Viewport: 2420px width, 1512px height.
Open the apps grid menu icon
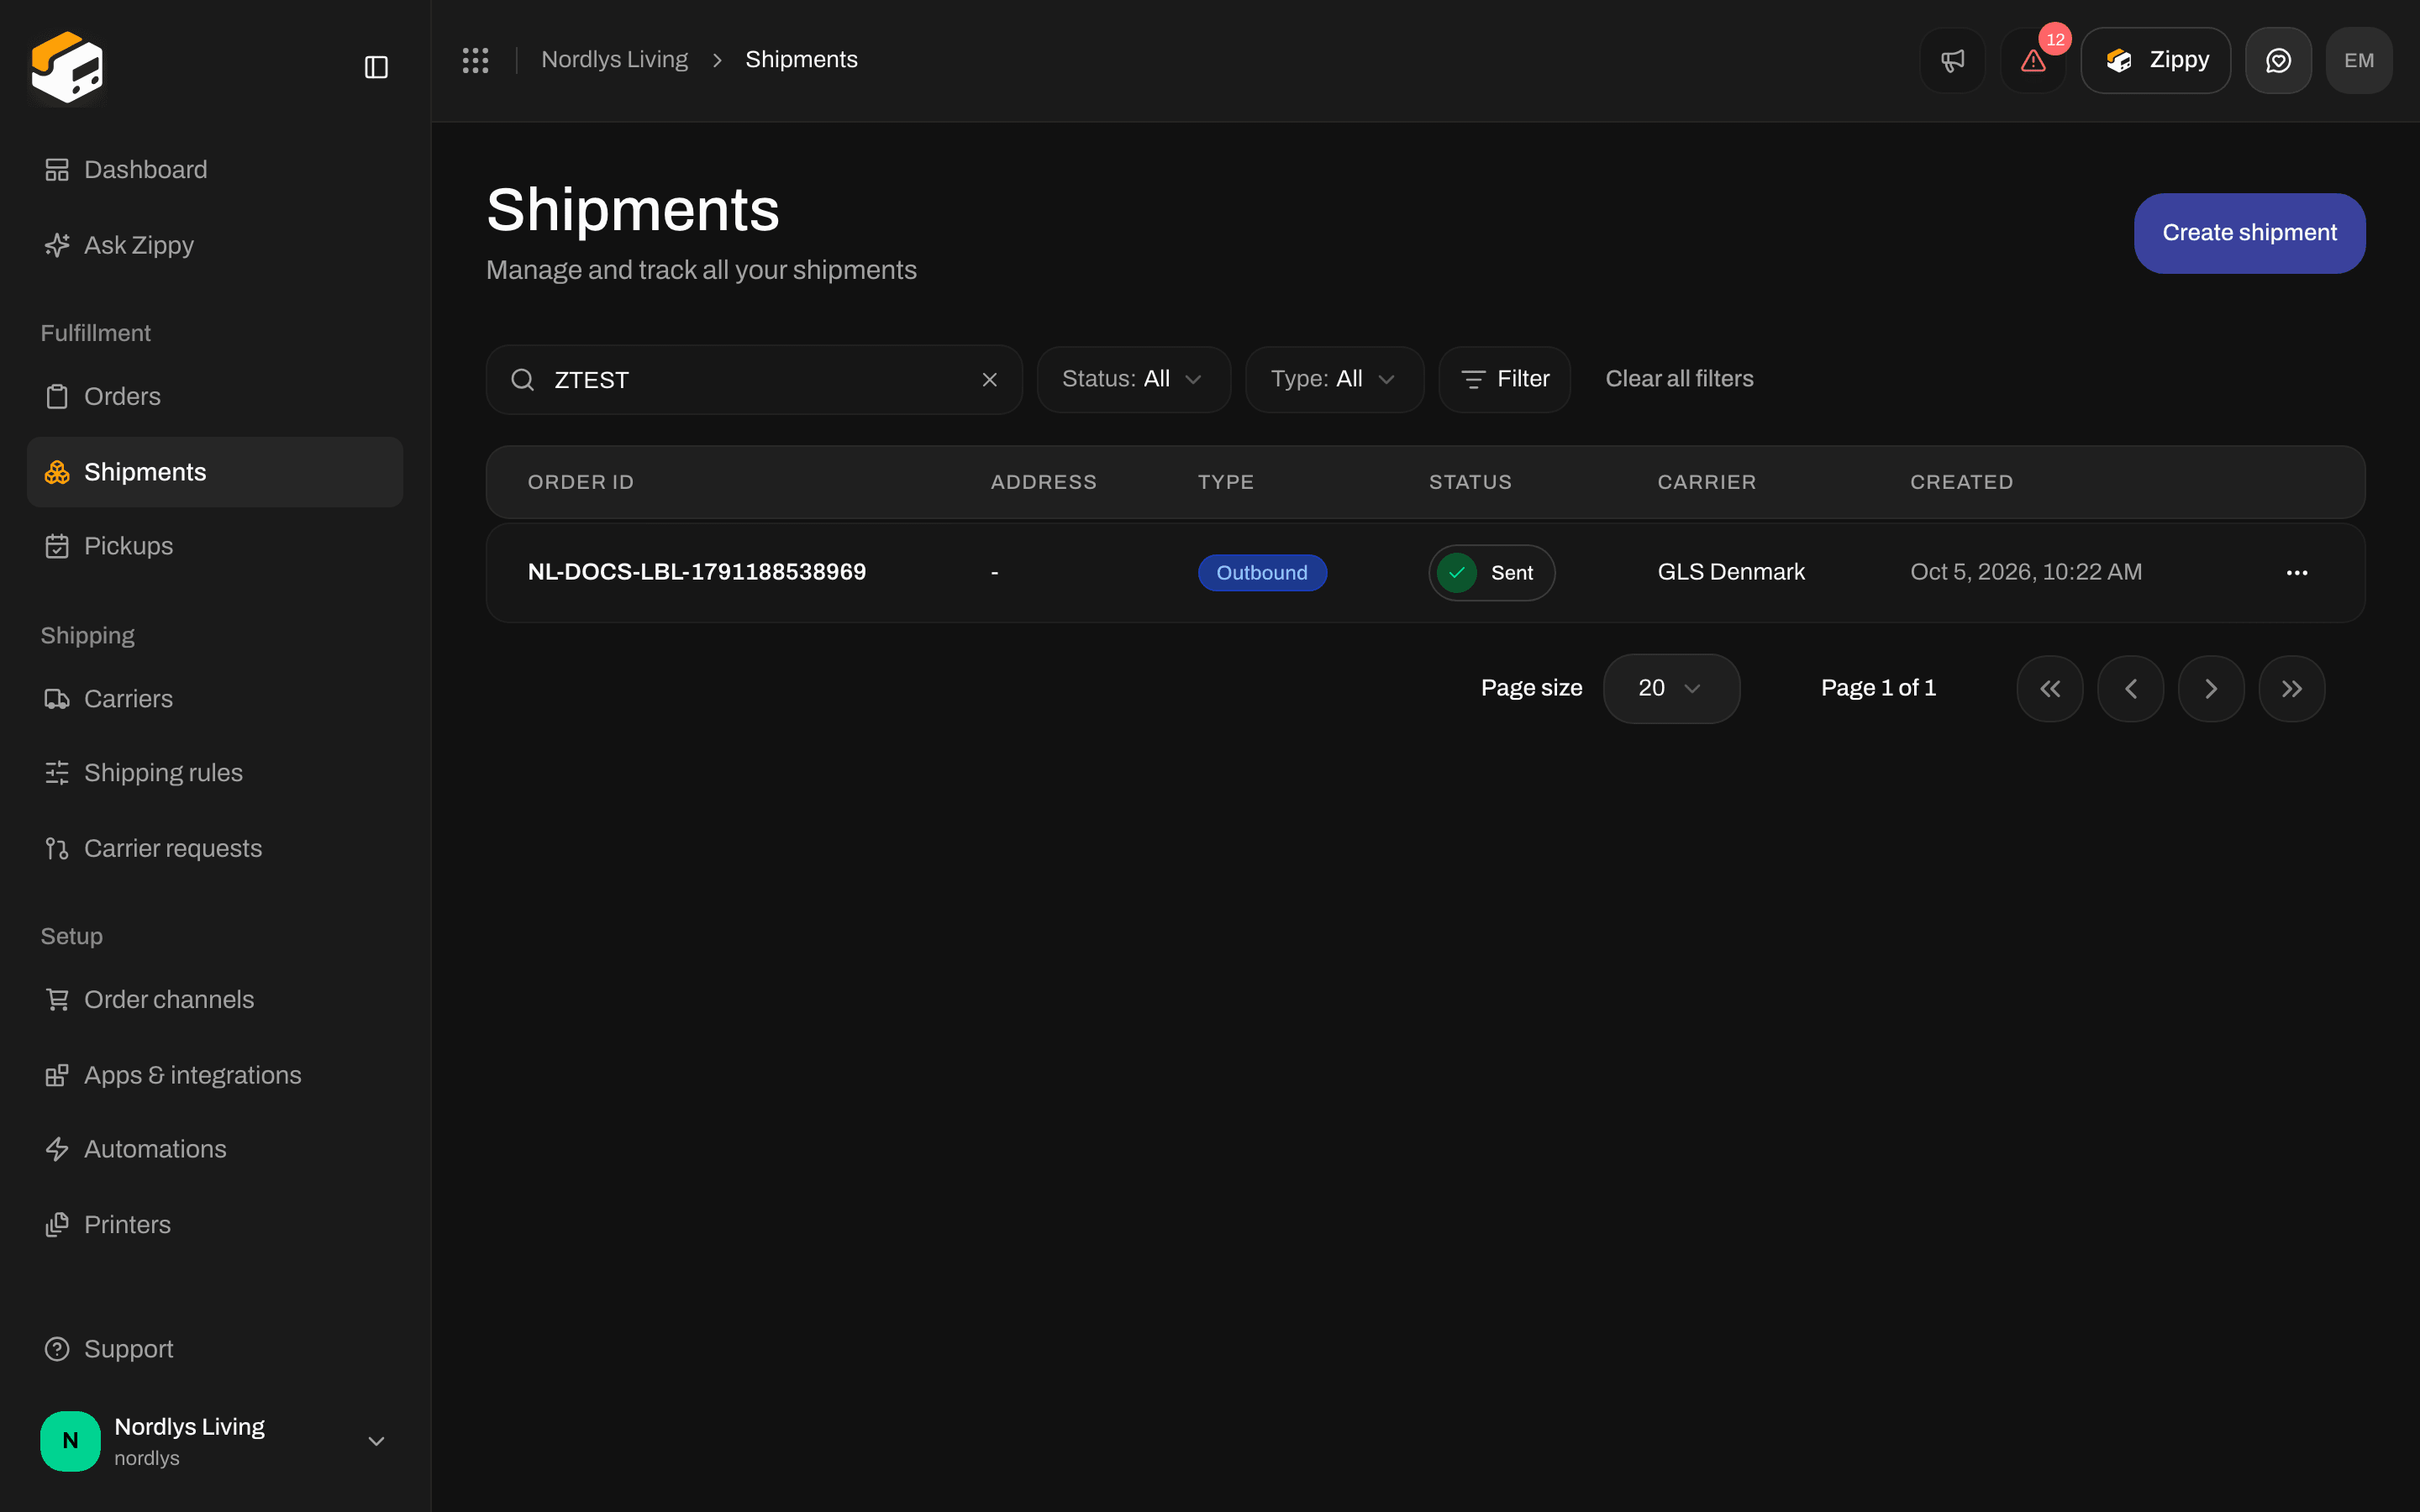[x=475, y=60]
